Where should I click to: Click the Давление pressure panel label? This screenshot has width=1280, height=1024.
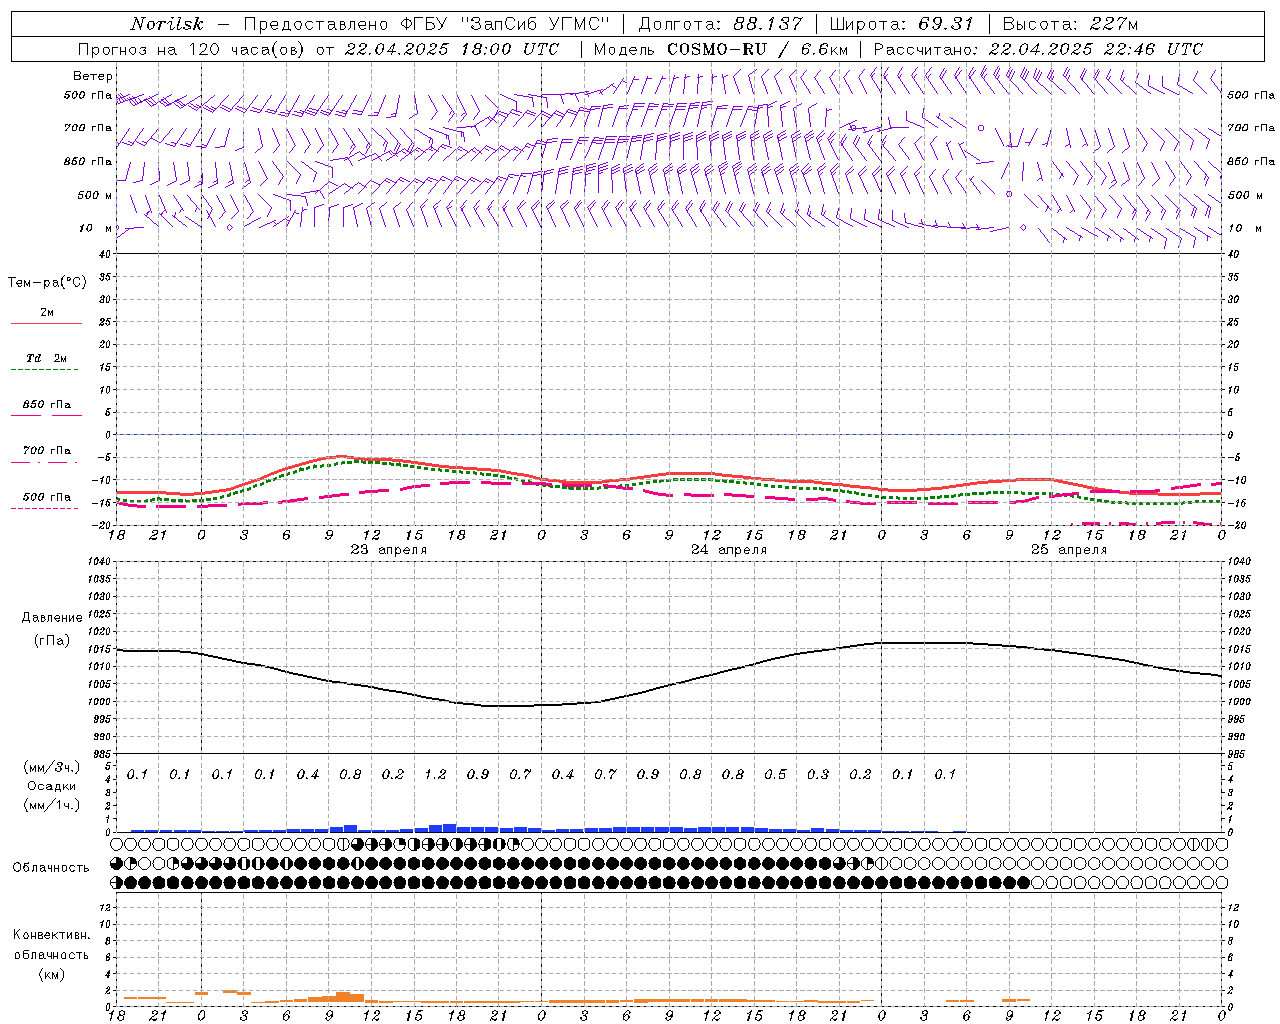(52, 617)
